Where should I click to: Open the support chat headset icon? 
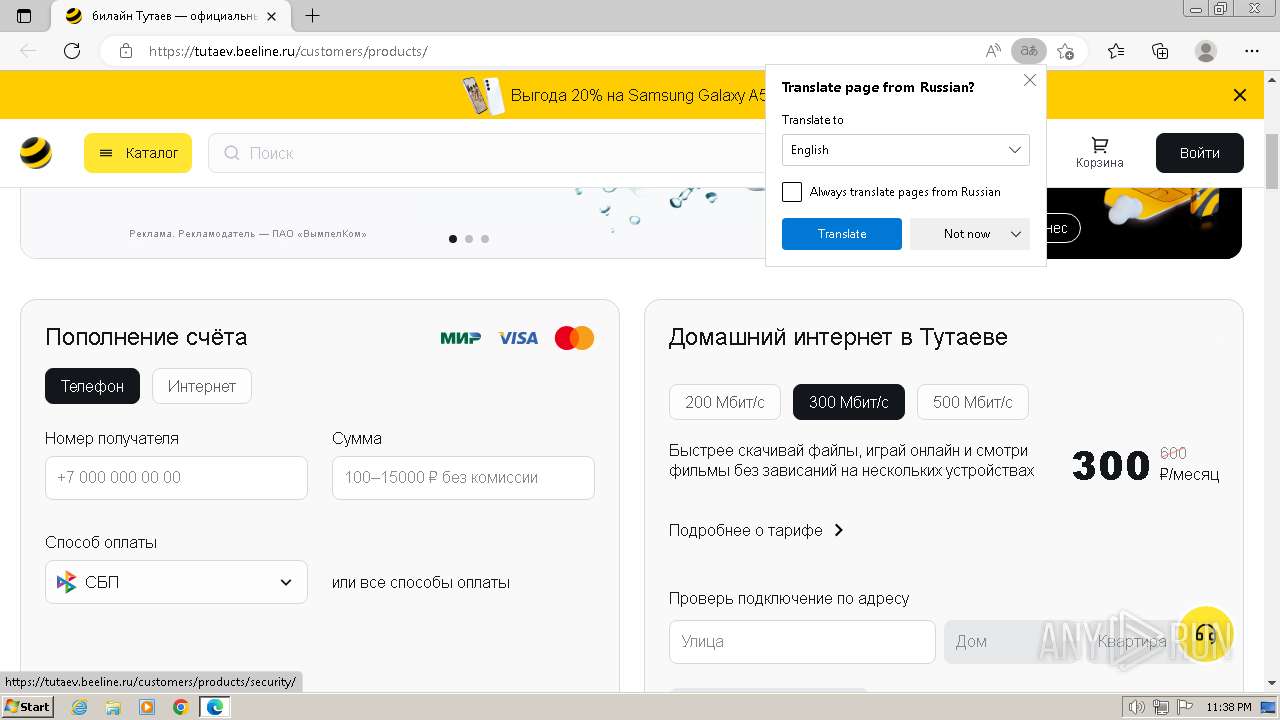(x=1206, y=633)
